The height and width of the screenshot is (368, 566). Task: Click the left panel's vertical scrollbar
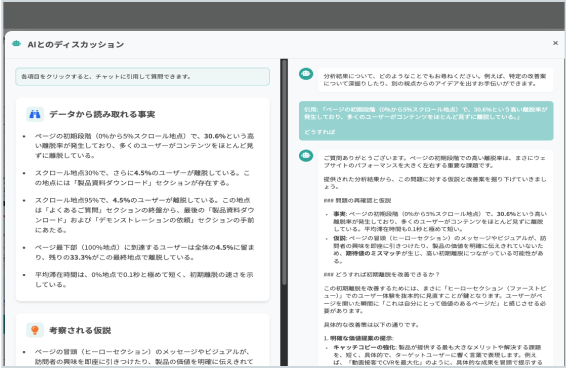pyautogui.click(x=284, y=173)
